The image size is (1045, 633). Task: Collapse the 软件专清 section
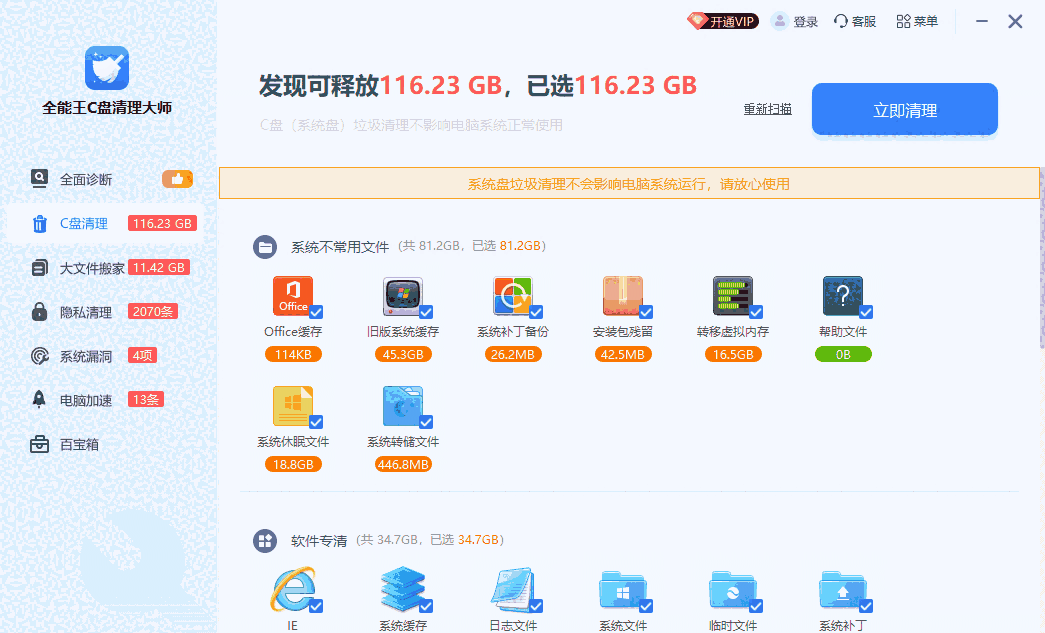pos(265,540)
